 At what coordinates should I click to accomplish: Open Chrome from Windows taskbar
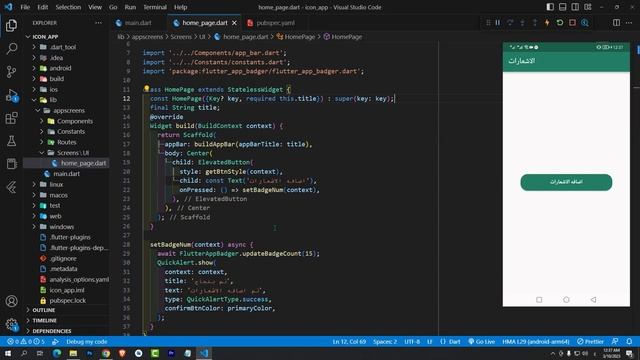pos(106,353)
